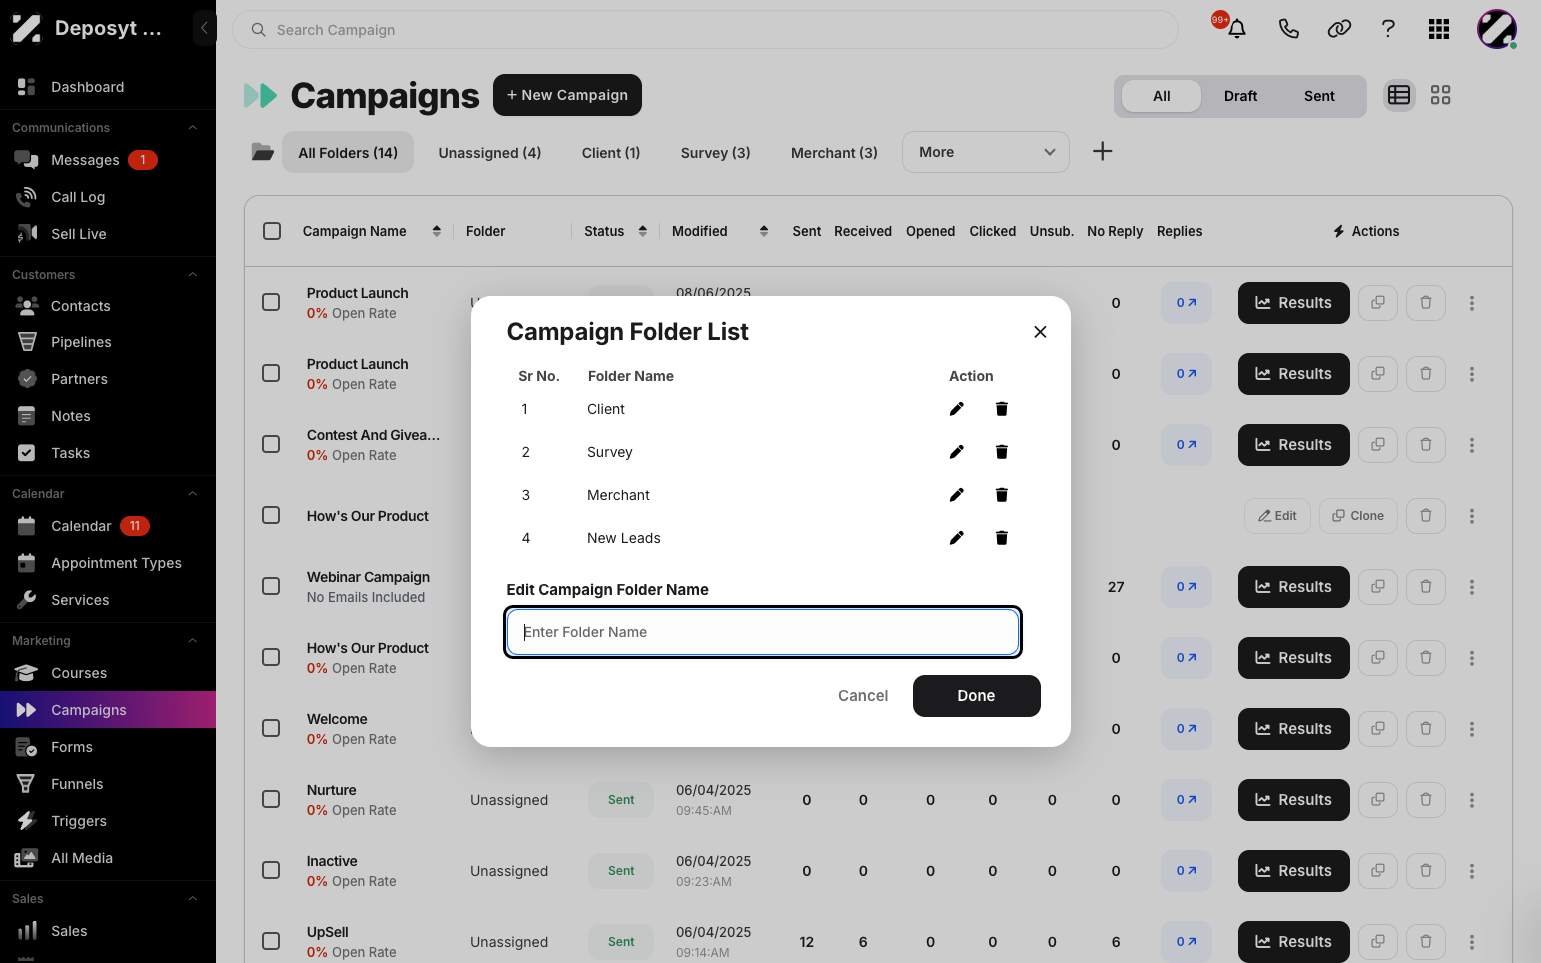Focus the Search Campaign box
The width and height of the screenshot is (1541, 963).
(705, 30)
